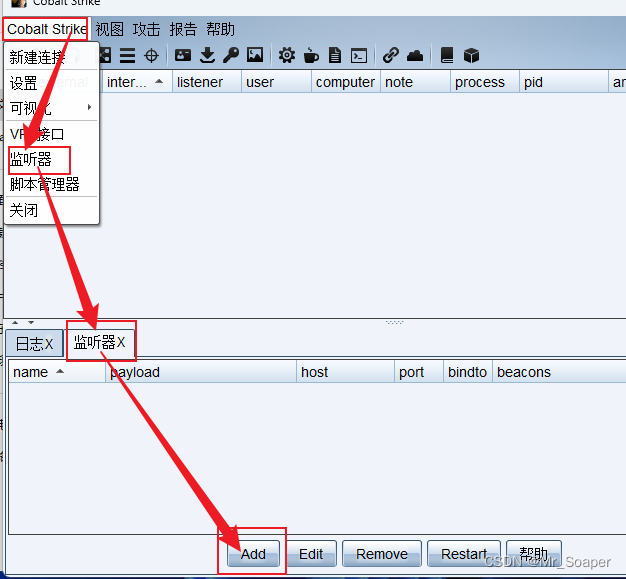Click the cloud manage web server icon

(x=415, y=56)
